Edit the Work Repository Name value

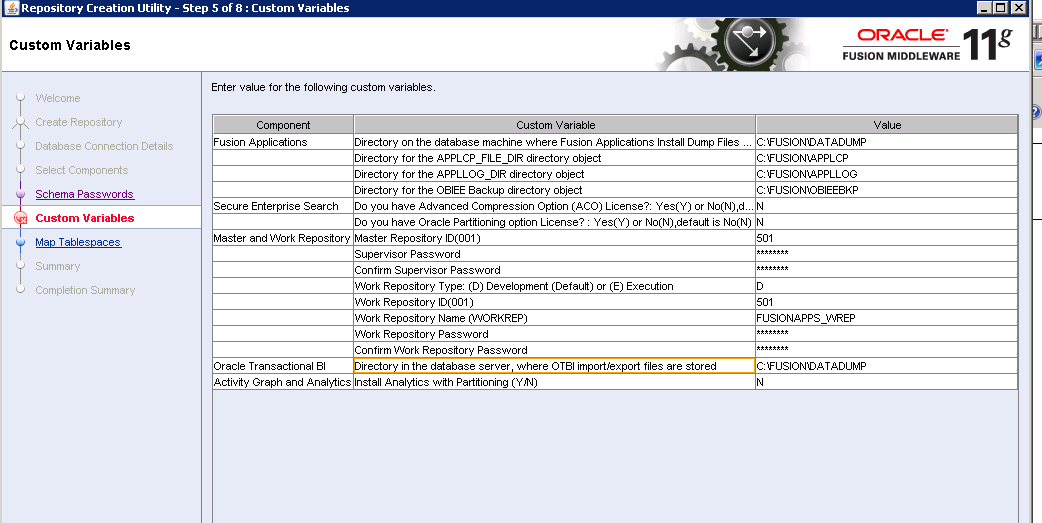pyautogui.click(x=885, y=318)
